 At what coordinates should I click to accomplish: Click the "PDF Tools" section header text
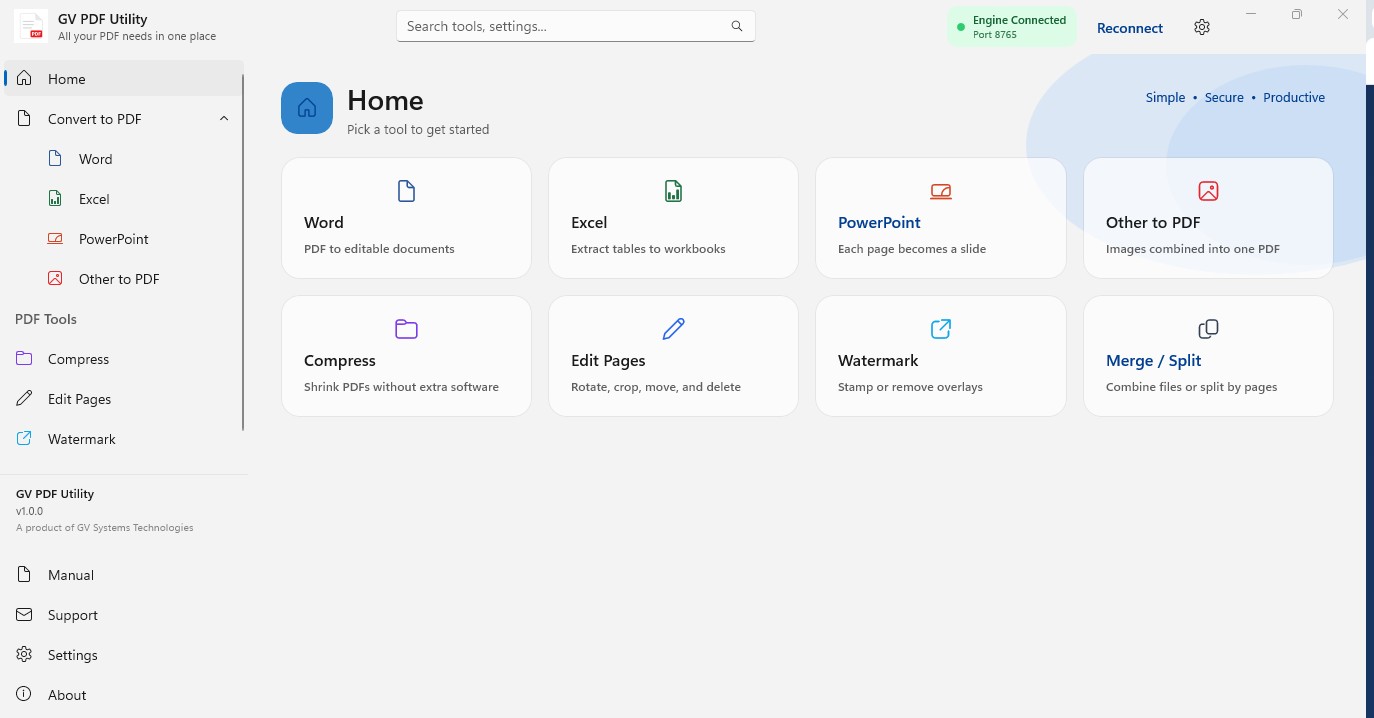pyautogui.click(x=46, y=319)
